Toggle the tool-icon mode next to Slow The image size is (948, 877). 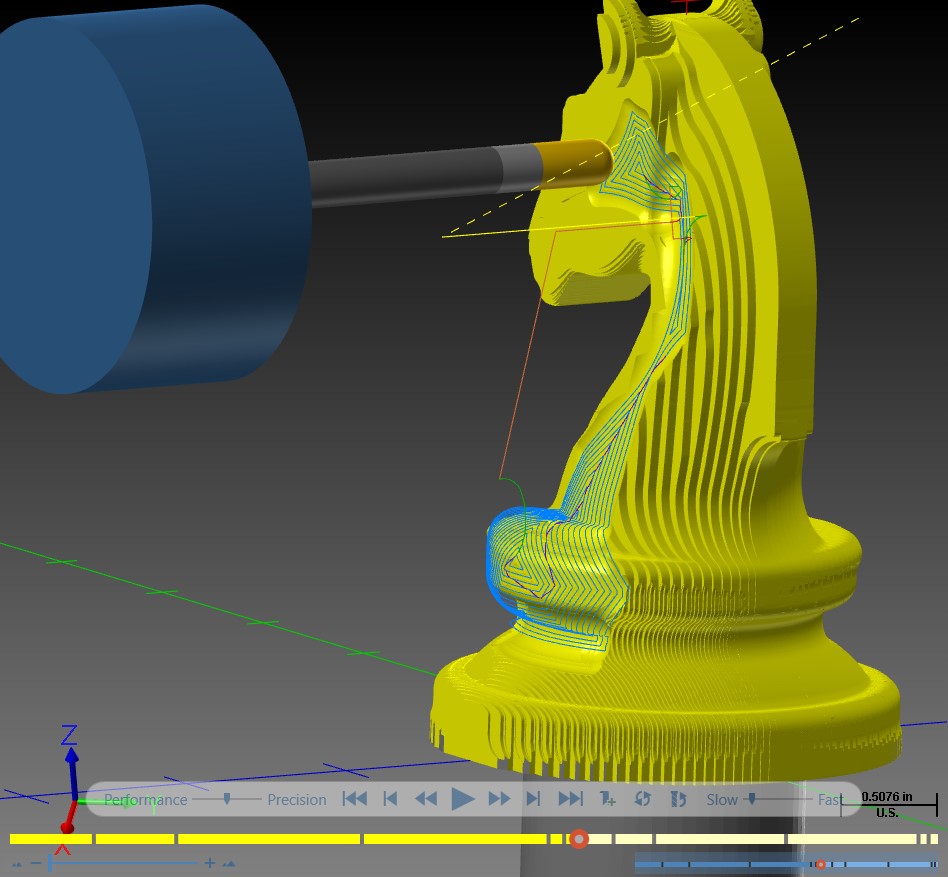[x=678, y=799]
